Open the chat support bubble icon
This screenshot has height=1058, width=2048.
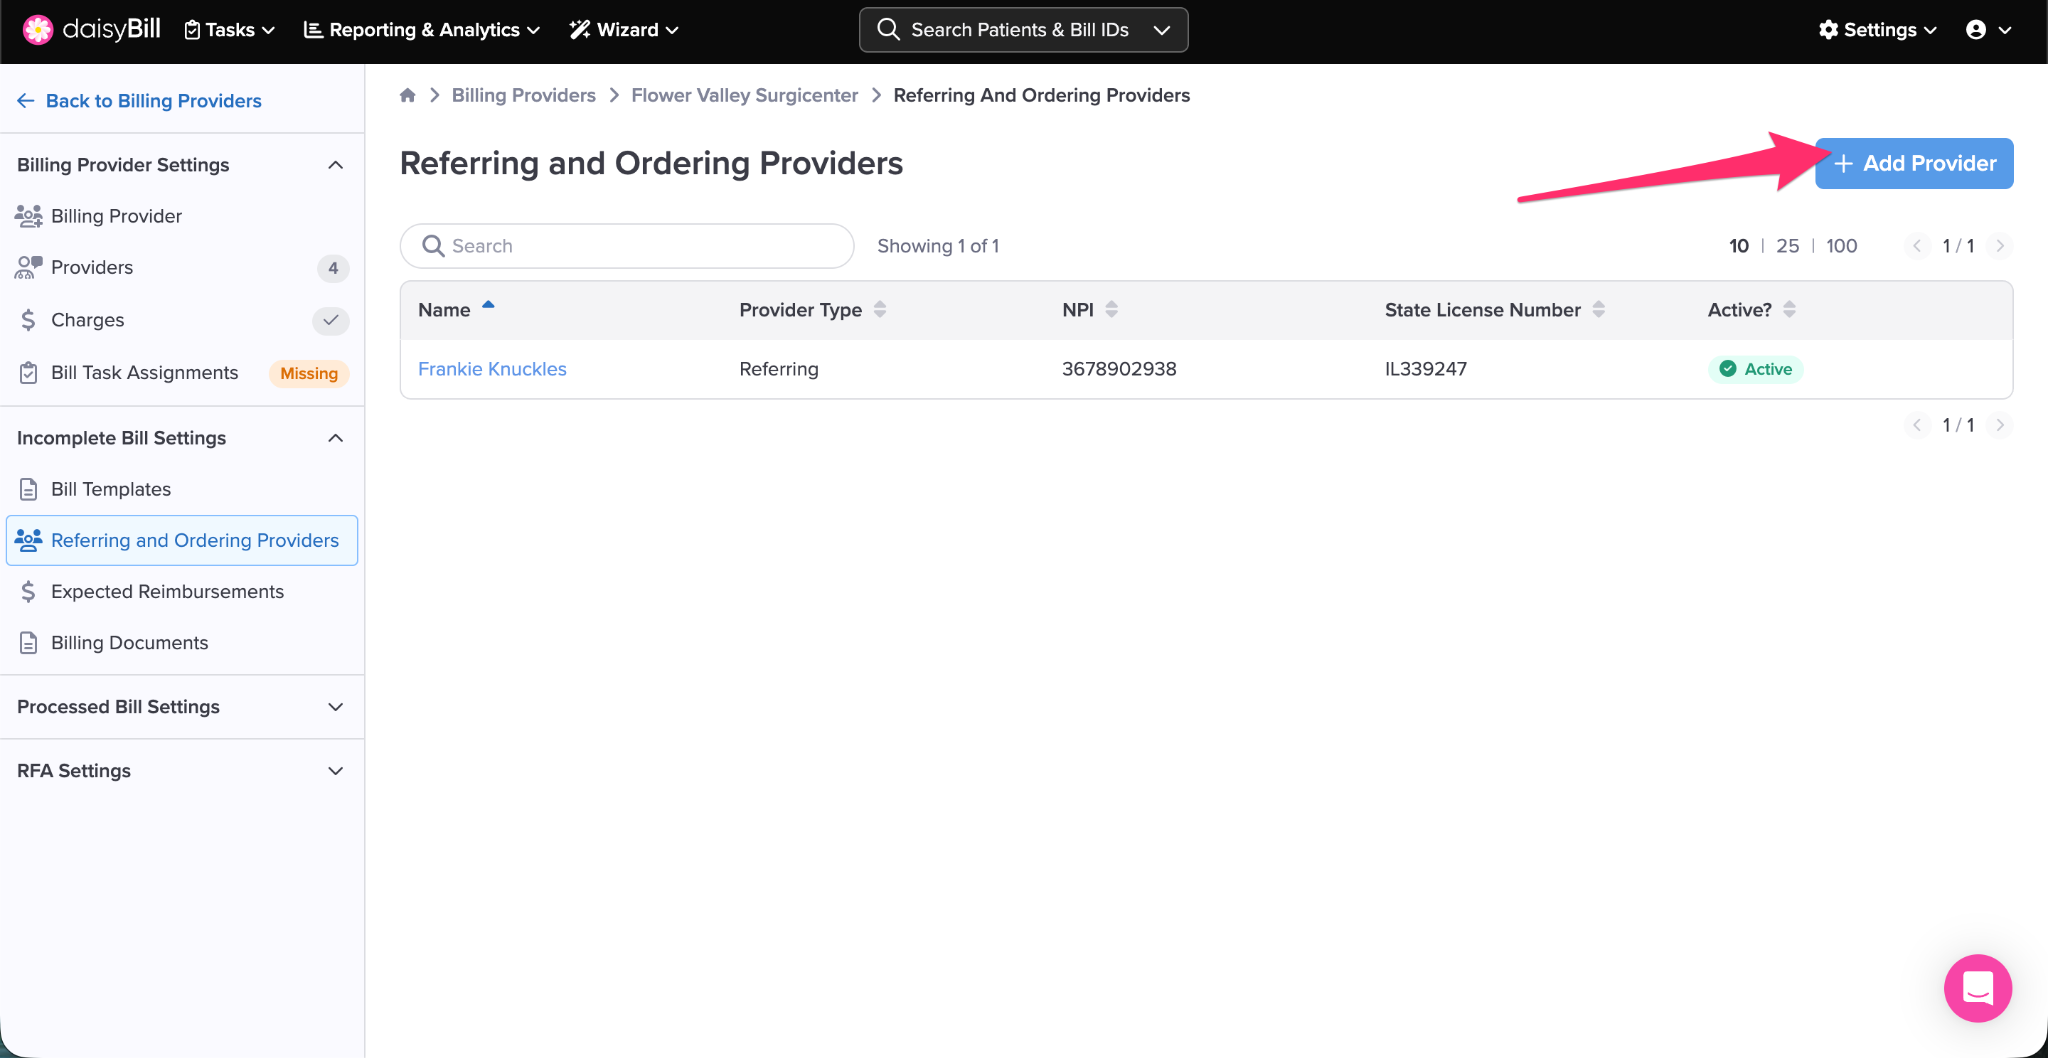(x=1977, y=988)
